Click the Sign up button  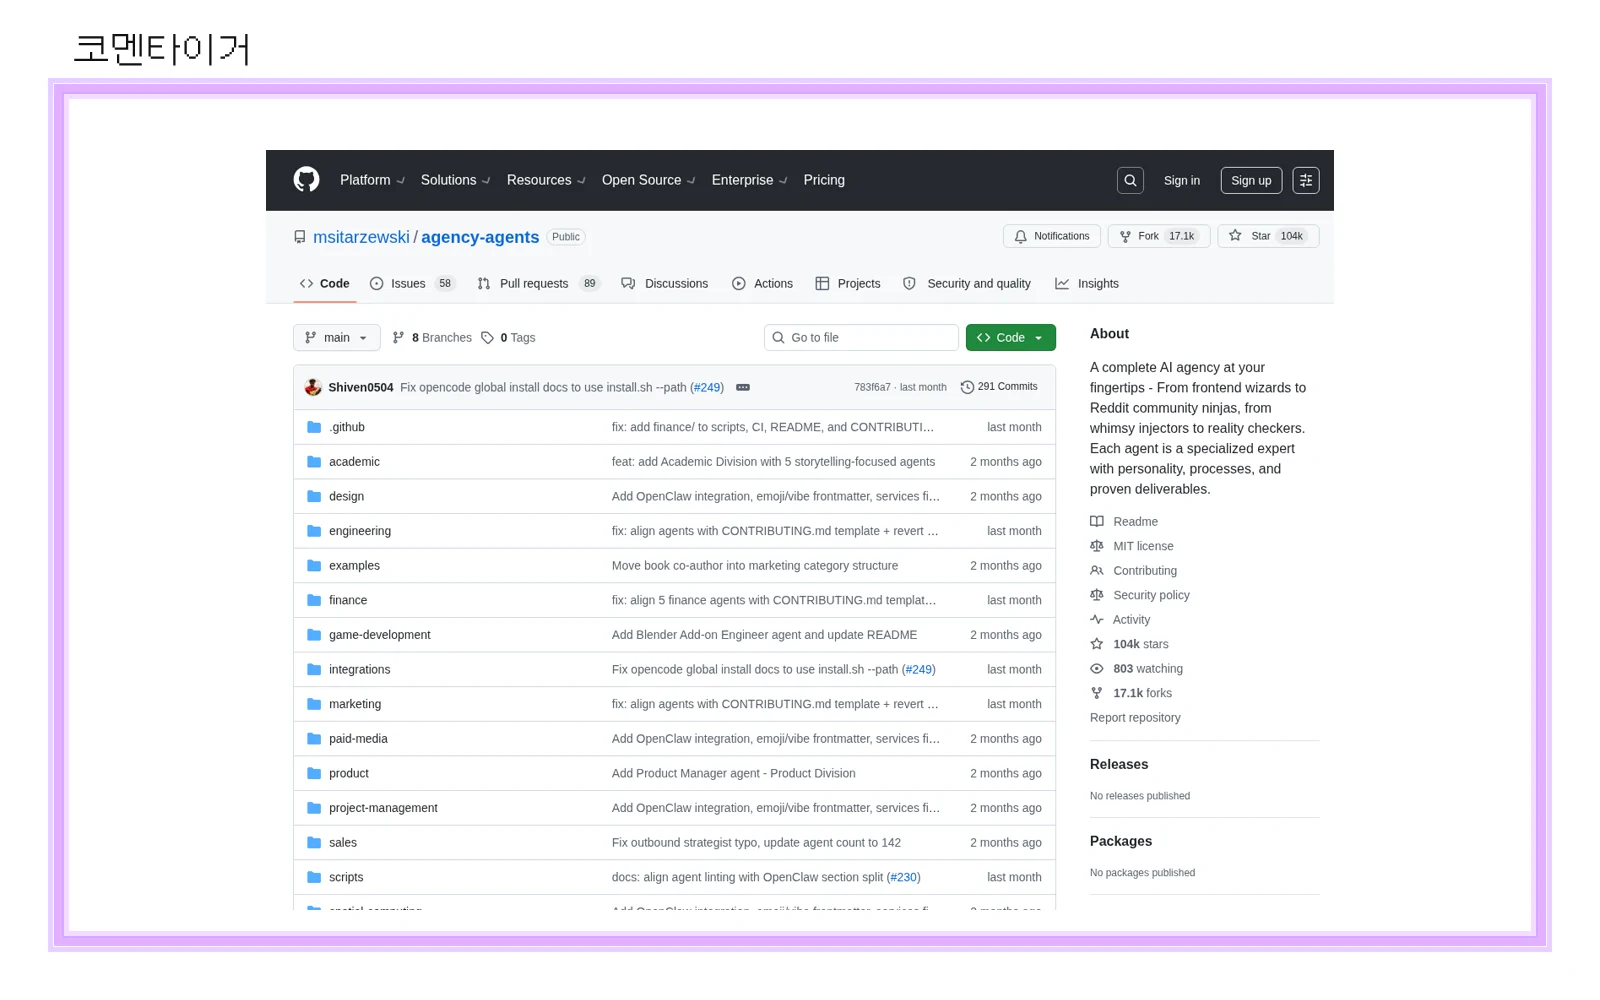[1251, 181]
